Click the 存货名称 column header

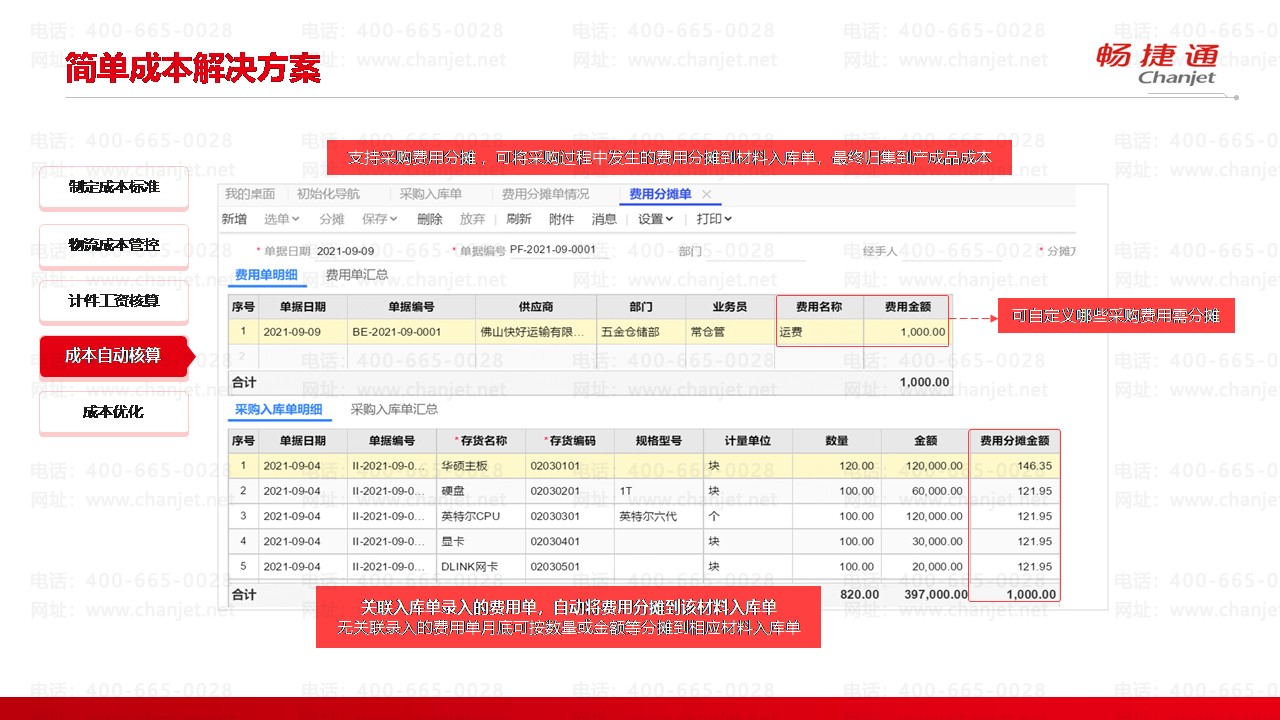(x=480, y=441)
